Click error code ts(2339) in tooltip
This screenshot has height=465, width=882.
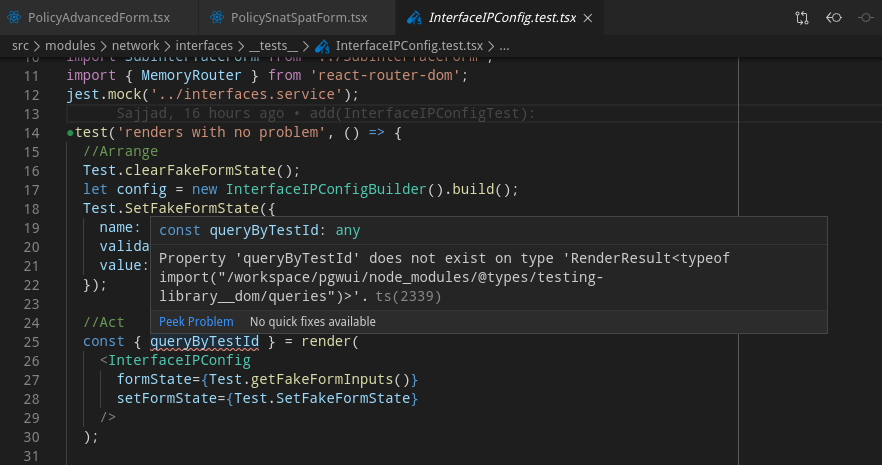point(408,296)
